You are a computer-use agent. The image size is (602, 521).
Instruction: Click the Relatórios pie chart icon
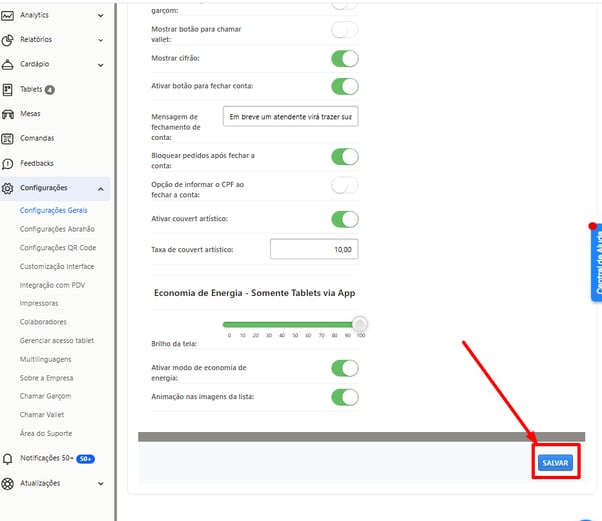click(x=8, y=40)
